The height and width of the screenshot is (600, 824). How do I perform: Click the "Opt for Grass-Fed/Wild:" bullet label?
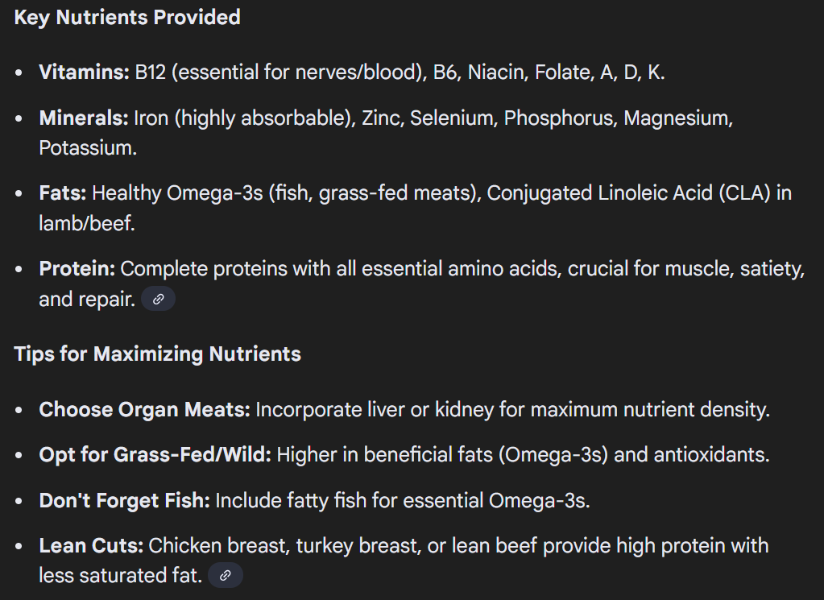155,455
